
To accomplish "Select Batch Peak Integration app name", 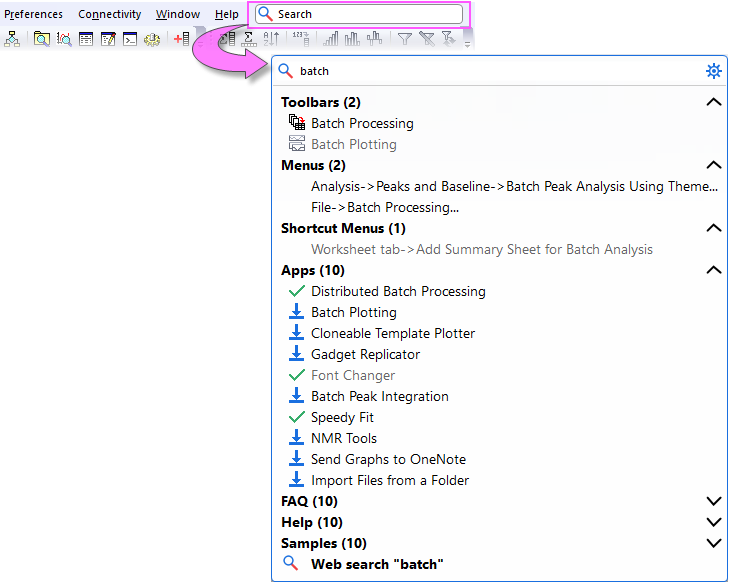I will tap(380, 396).
